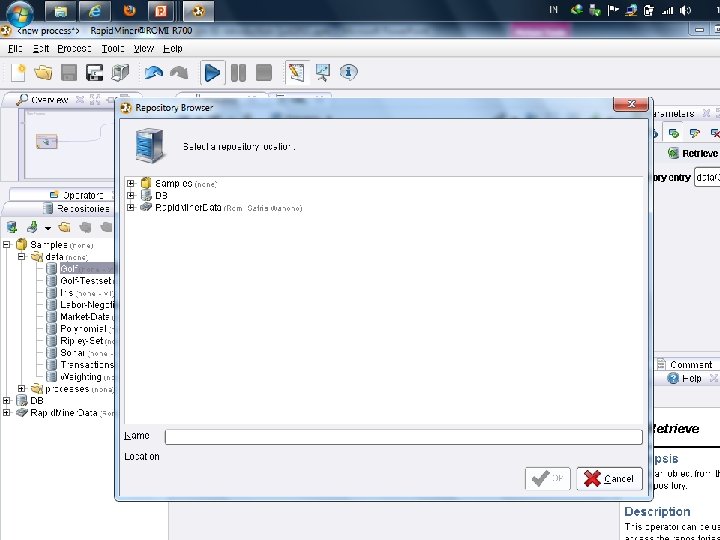This screenshot has height=540, width=720.
Task: Launch Internet Explorer from the taskbar
Action: coord(95,11)
